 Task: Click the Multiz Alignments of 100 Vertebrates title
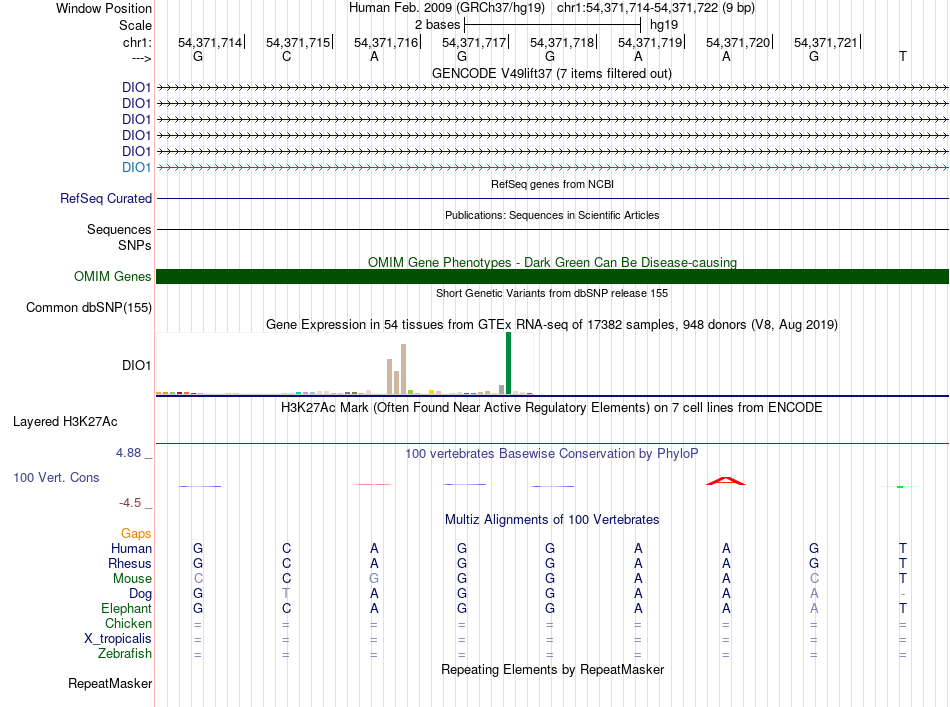(x=551, y=520)
